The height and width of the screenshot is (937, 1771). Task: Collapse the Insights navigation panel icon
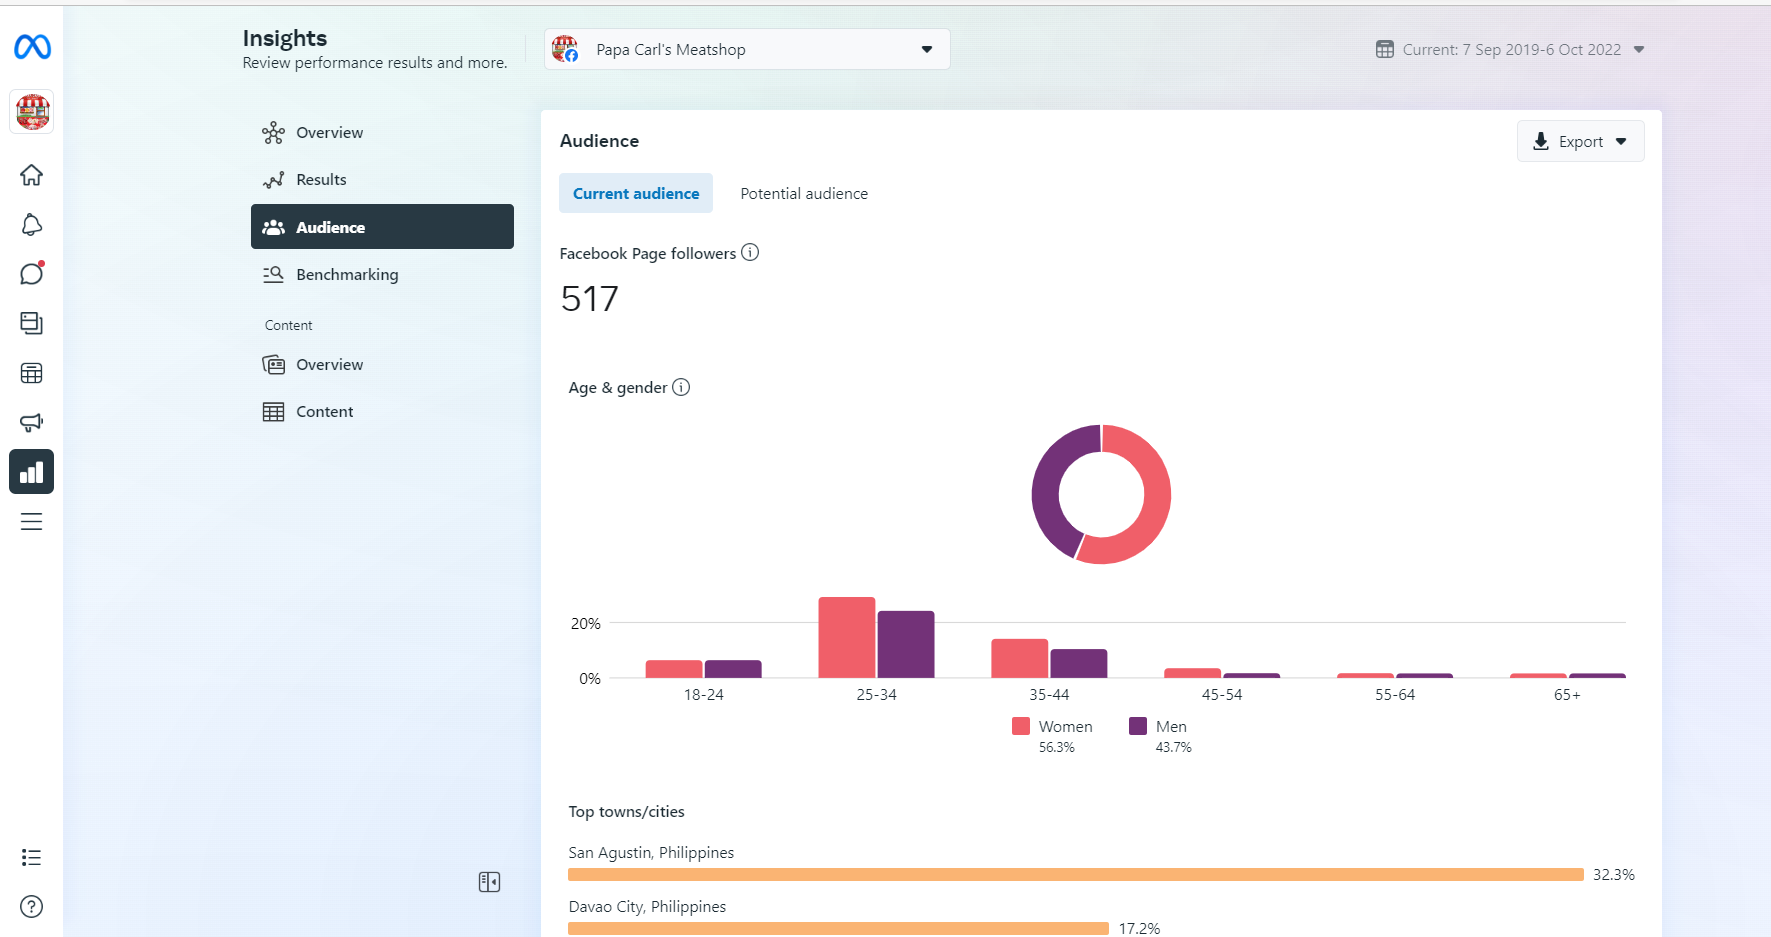[489, 882]
